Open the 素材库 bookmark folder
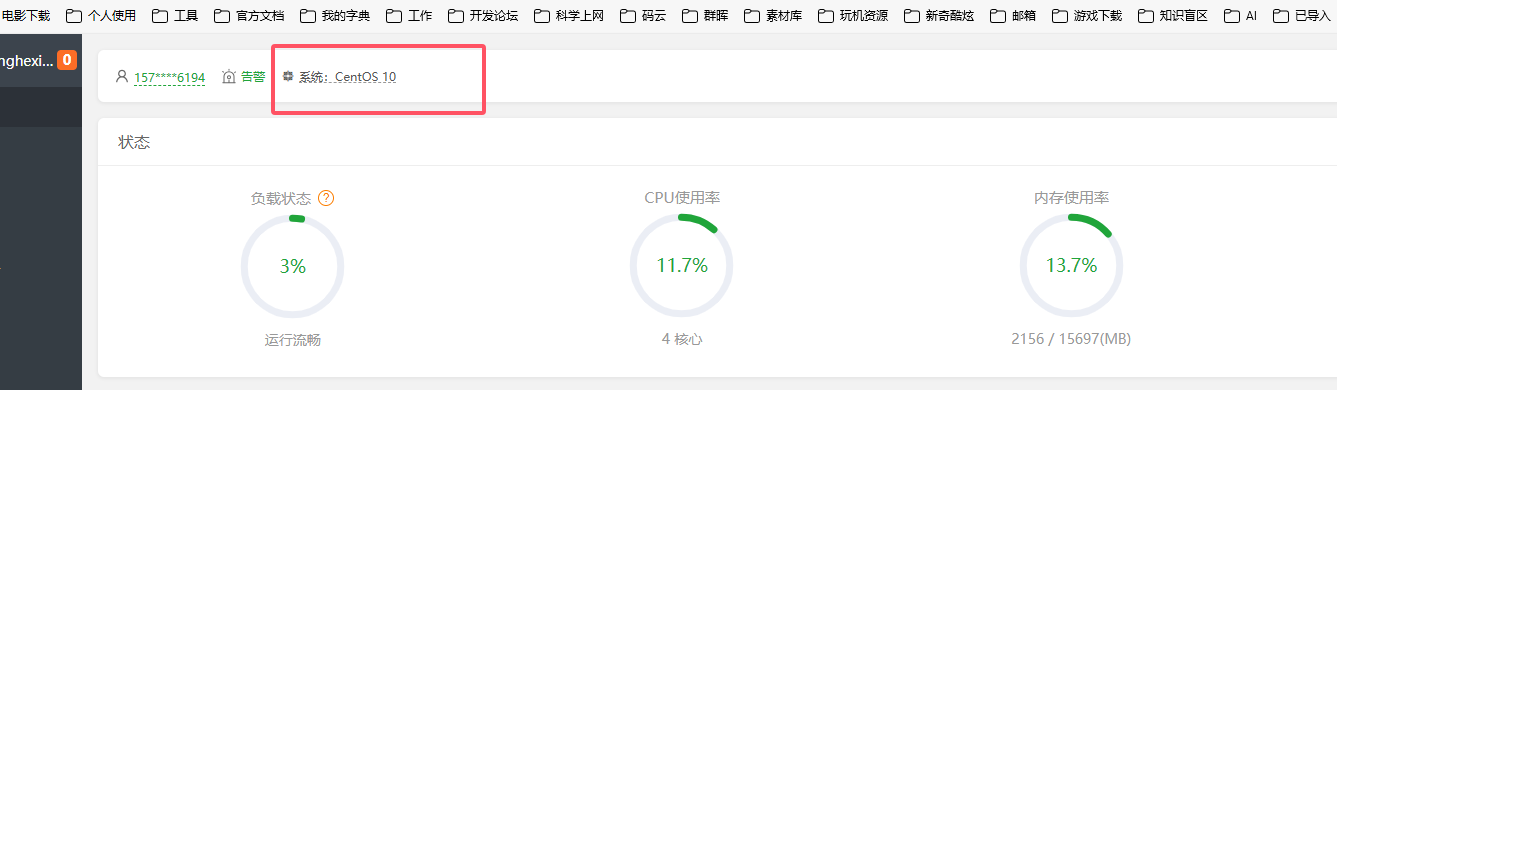Screen dimensions: 1536x864 (773, 16)
